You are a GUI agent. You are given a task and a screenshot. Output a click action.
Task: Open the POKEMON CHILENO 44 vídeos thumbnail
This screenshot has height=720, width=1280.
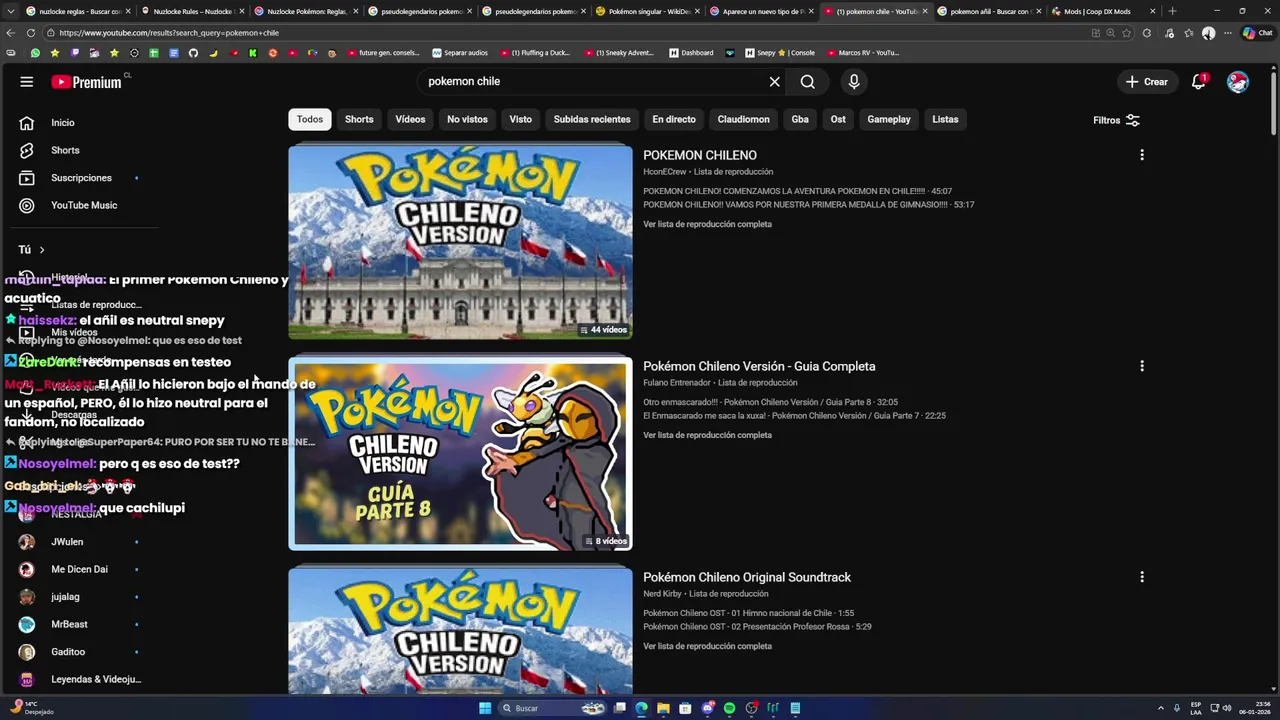pyautogui.click(x=460, y=242)
